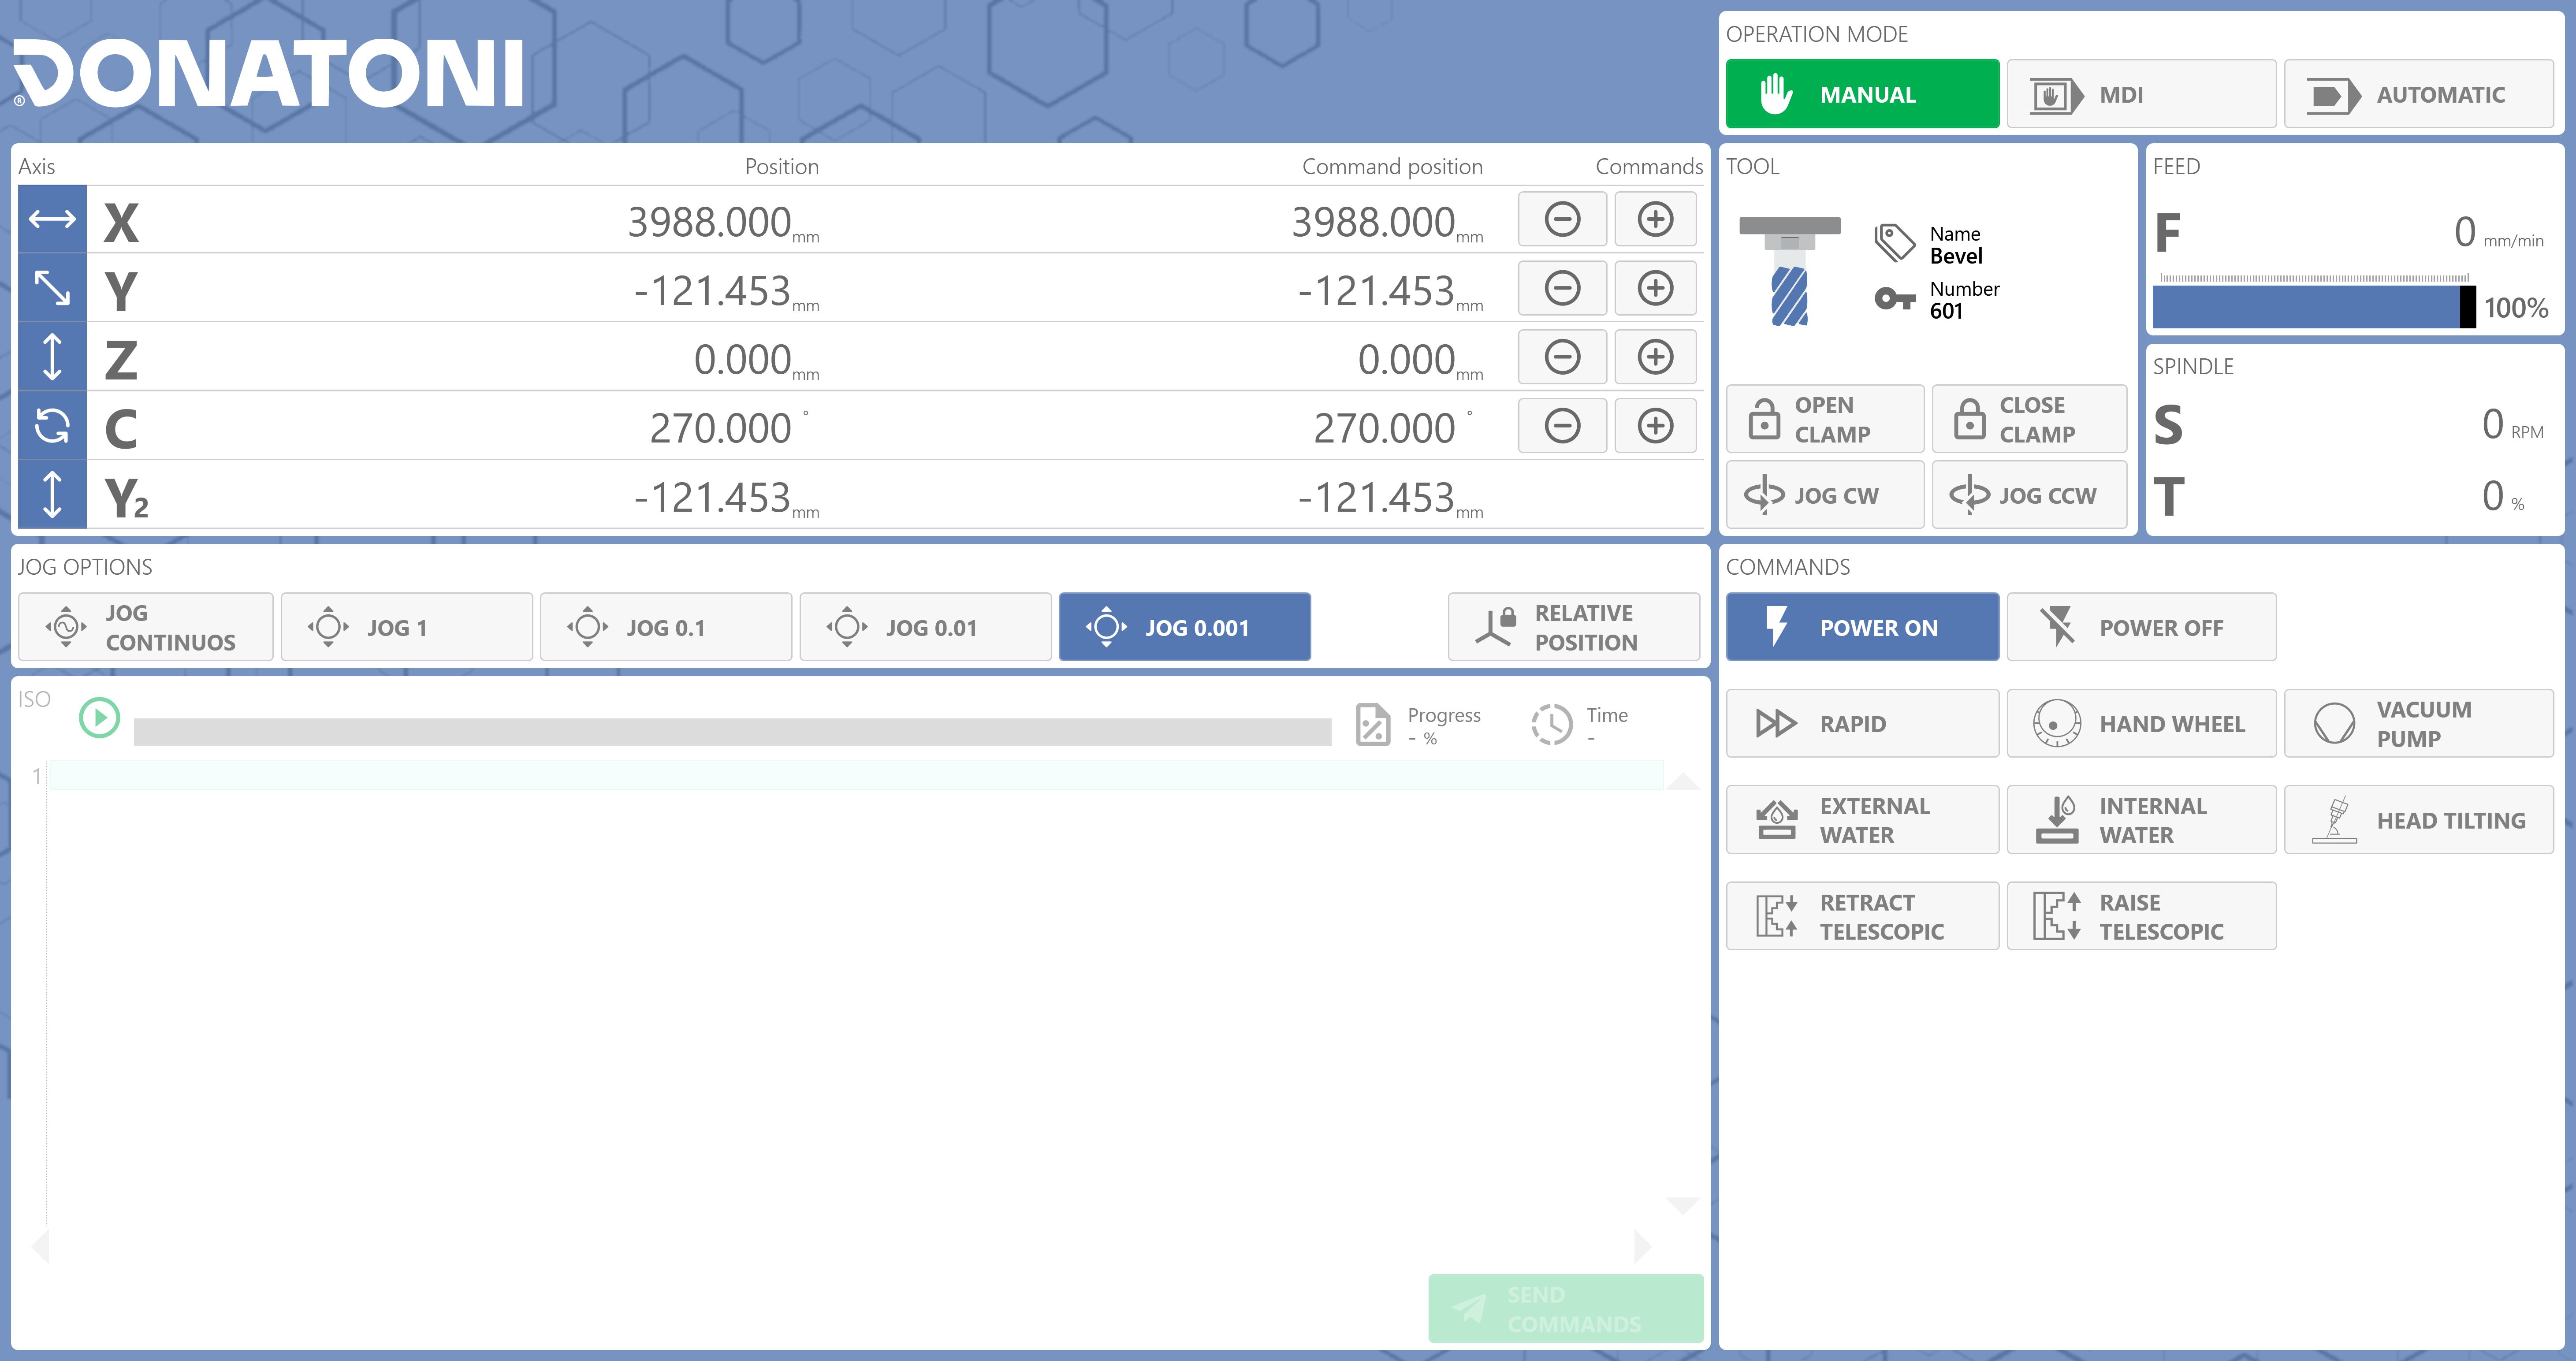
Task: Rotate C axis negative with minus button
Action: [1562, 426]
